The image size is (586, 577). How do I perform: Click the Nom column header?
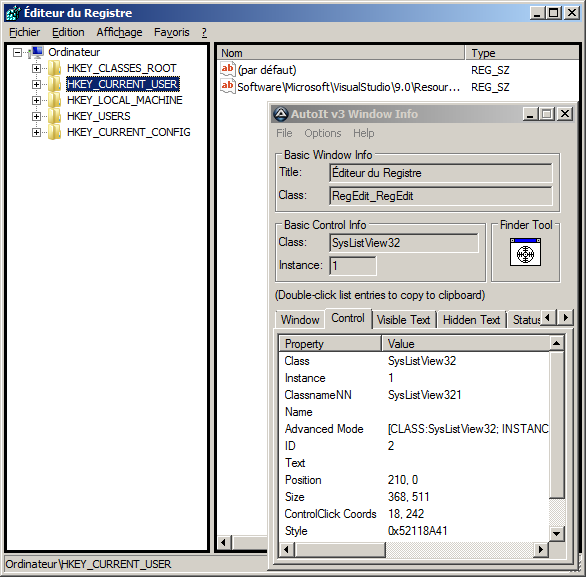point(341,53)
